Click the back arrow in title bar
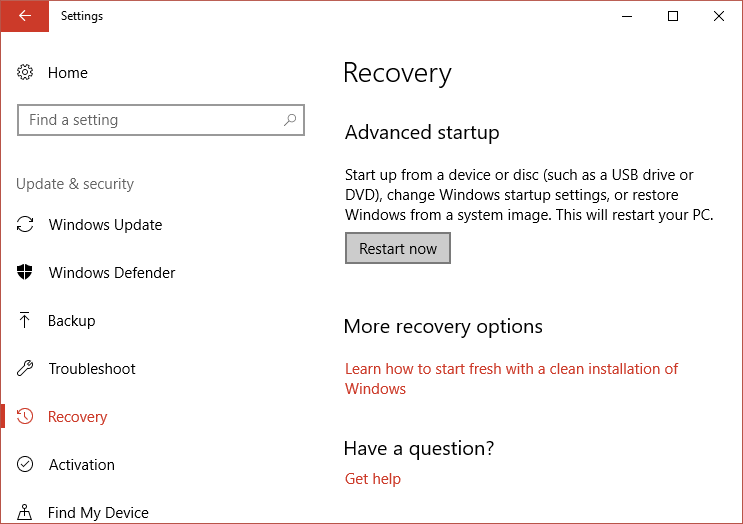 coord(24,16)
